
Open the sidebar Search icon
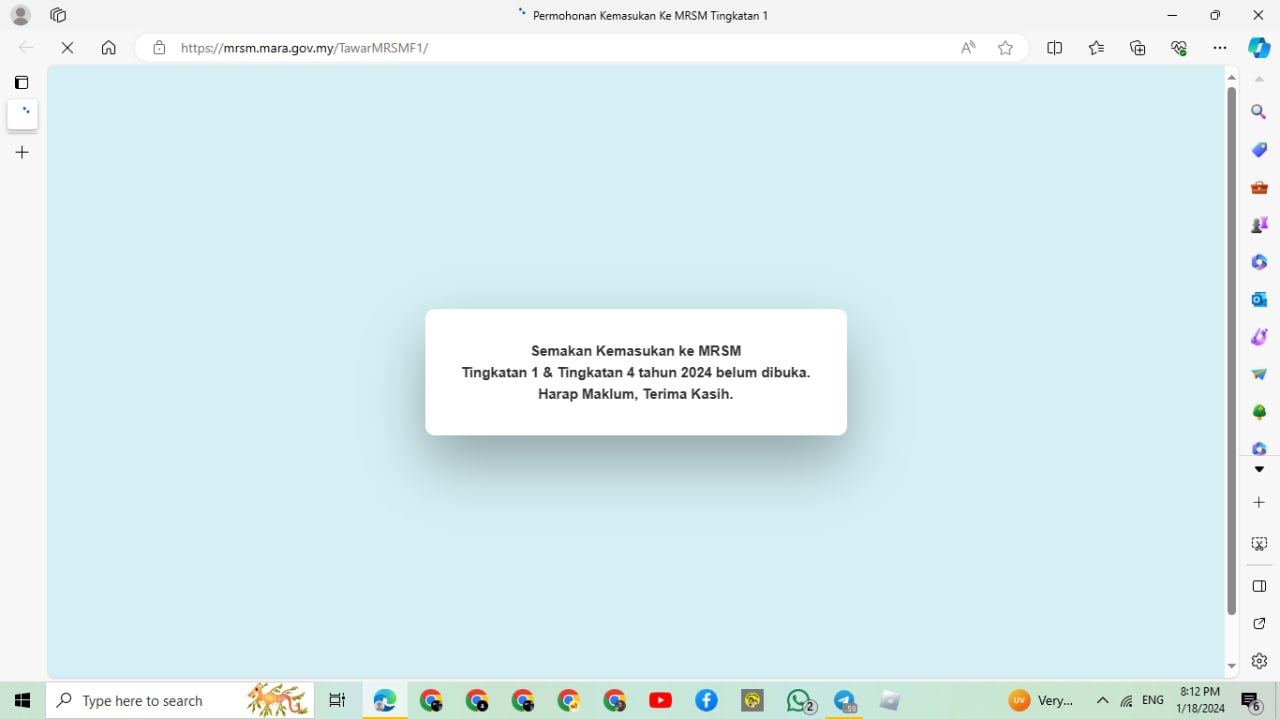point(1259,112)
